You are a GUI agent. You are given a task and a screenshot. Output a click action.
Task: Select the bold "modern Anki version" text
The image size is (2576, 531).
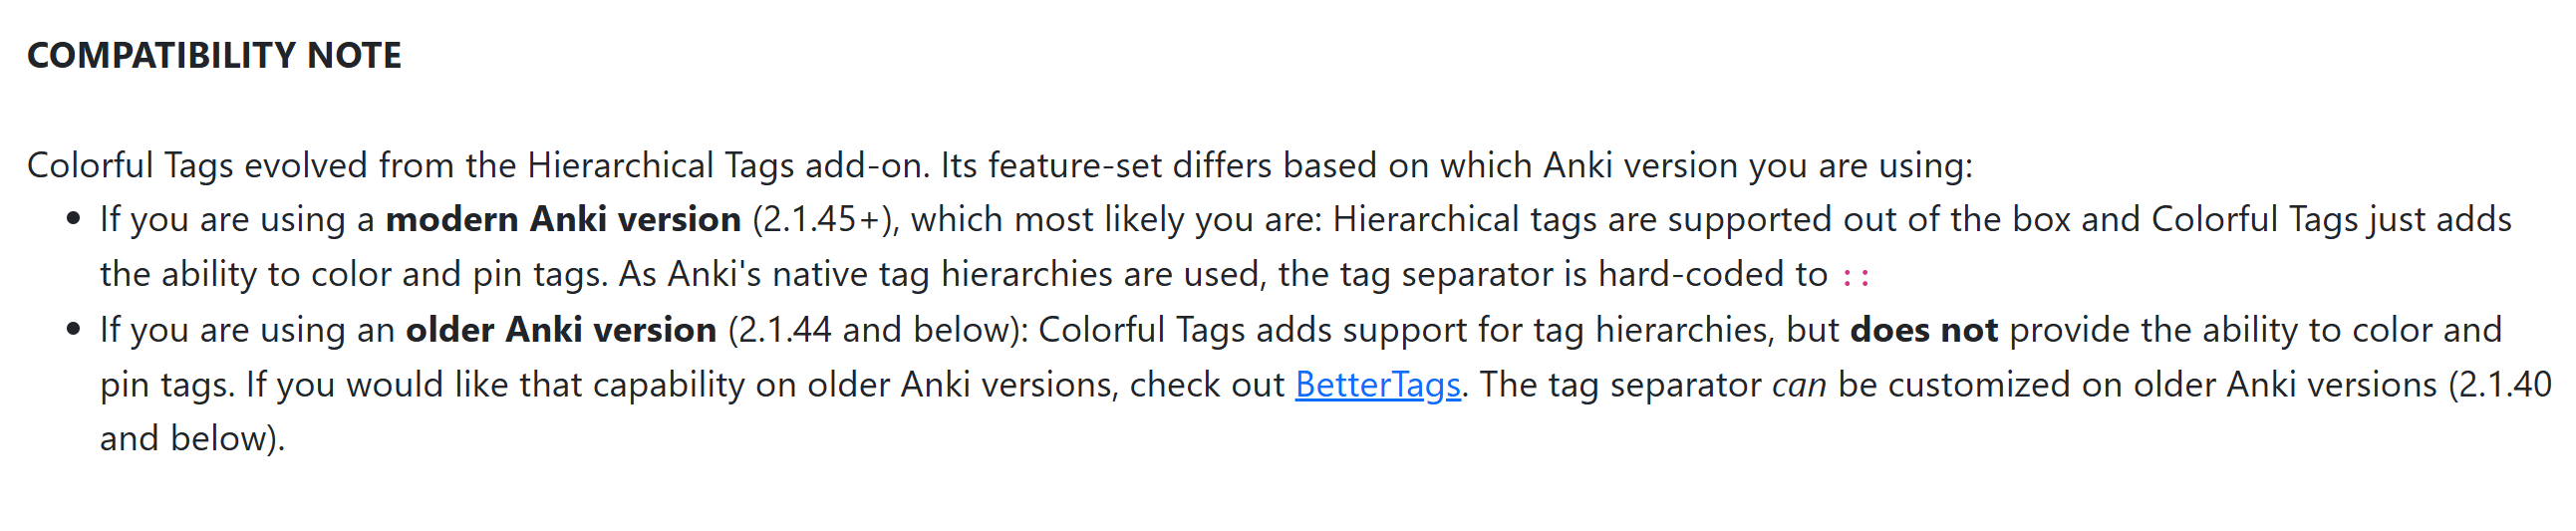click(563, 220)
